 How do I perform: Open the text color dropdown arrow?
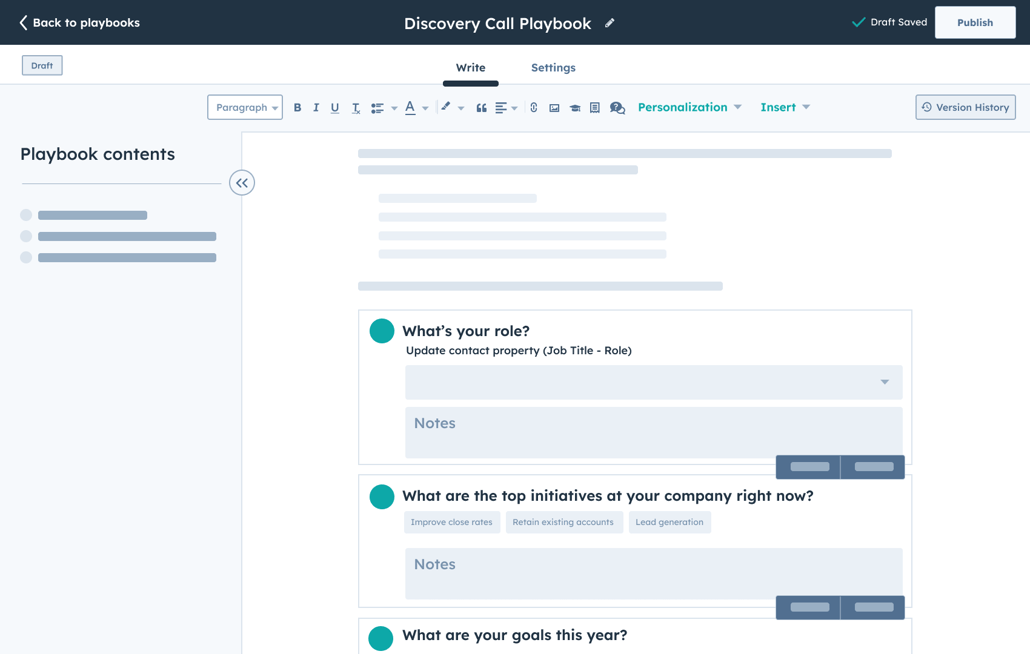click(425, 108)
